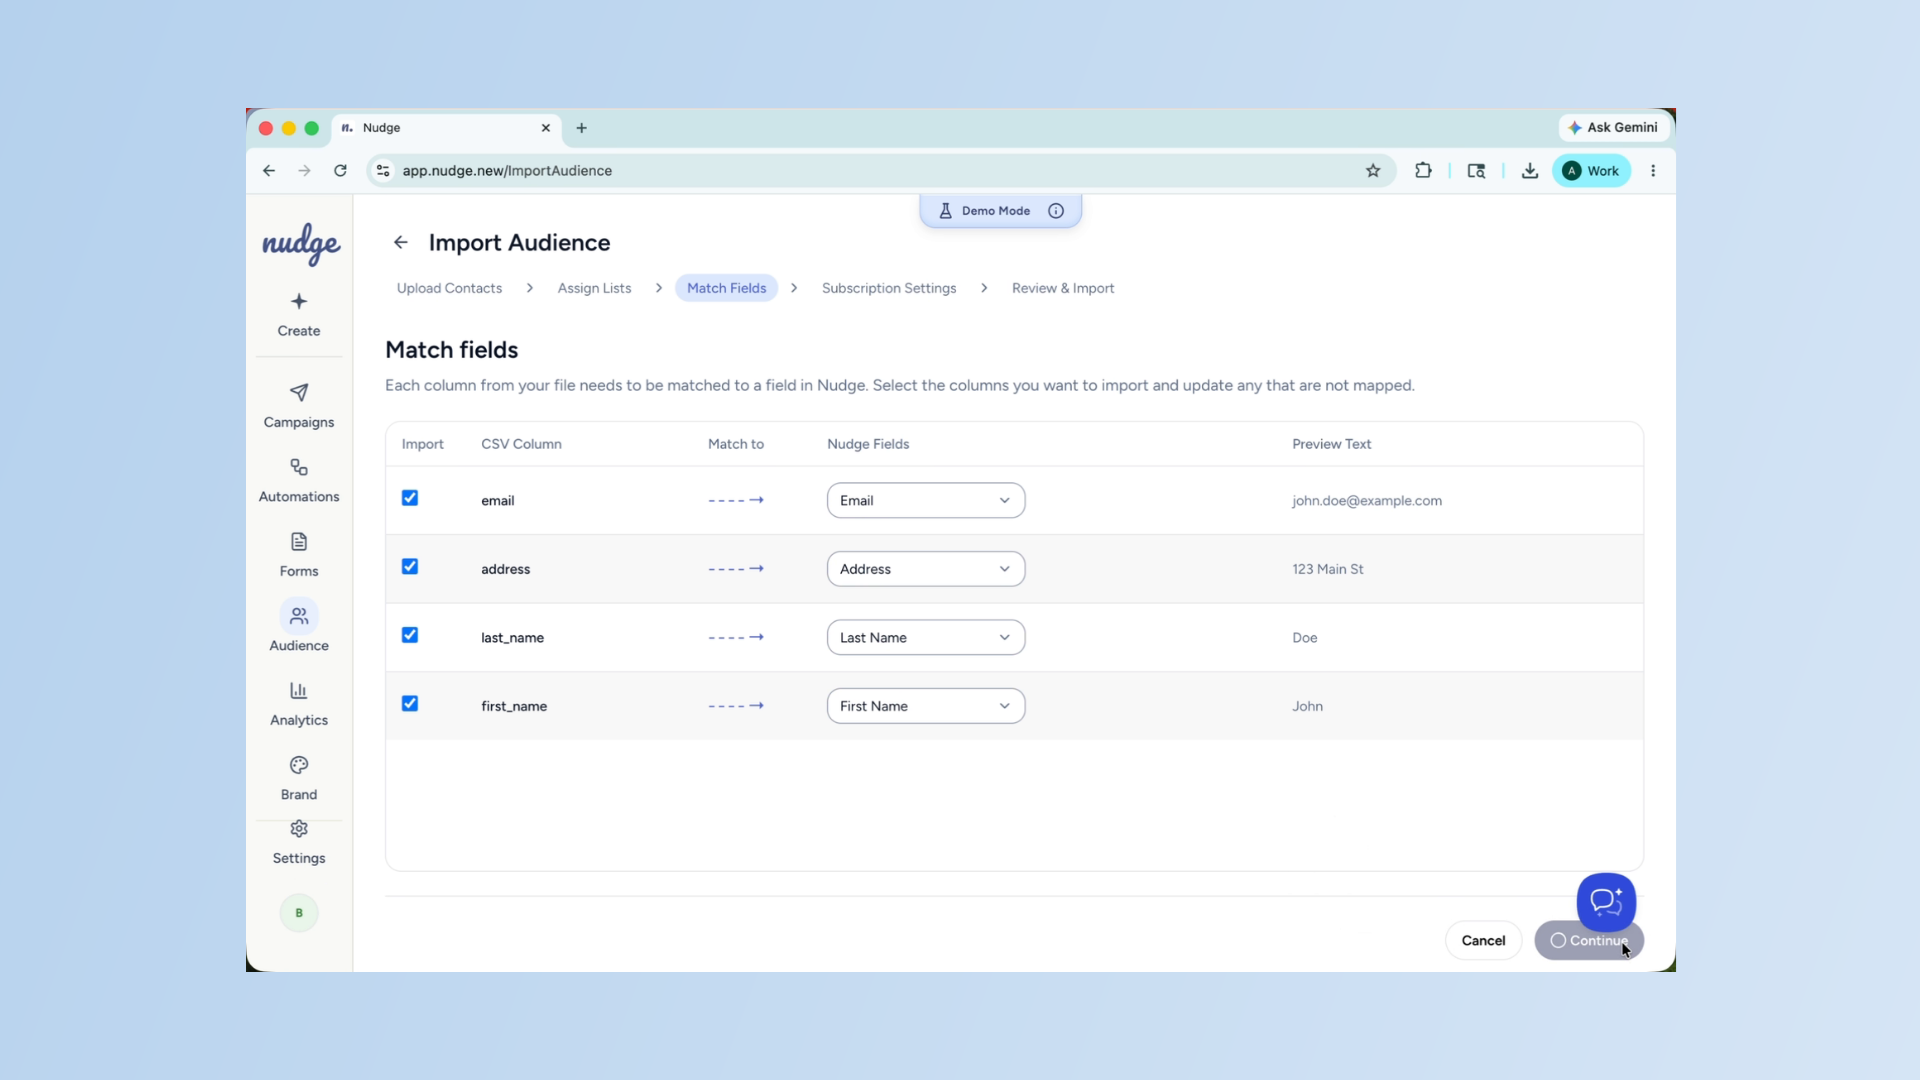
Task: Click the CSV column name last_name
Action: [512, 638]
